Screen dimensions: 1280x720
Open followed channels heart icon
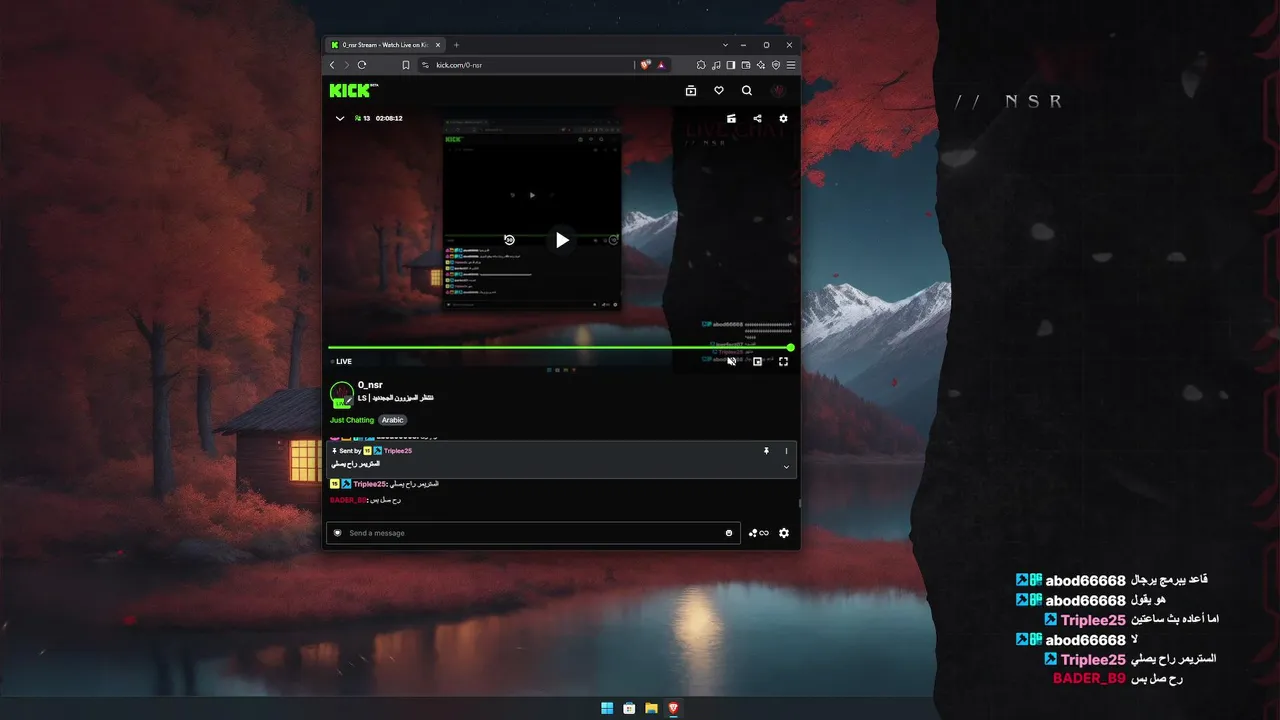coord(719,91)
